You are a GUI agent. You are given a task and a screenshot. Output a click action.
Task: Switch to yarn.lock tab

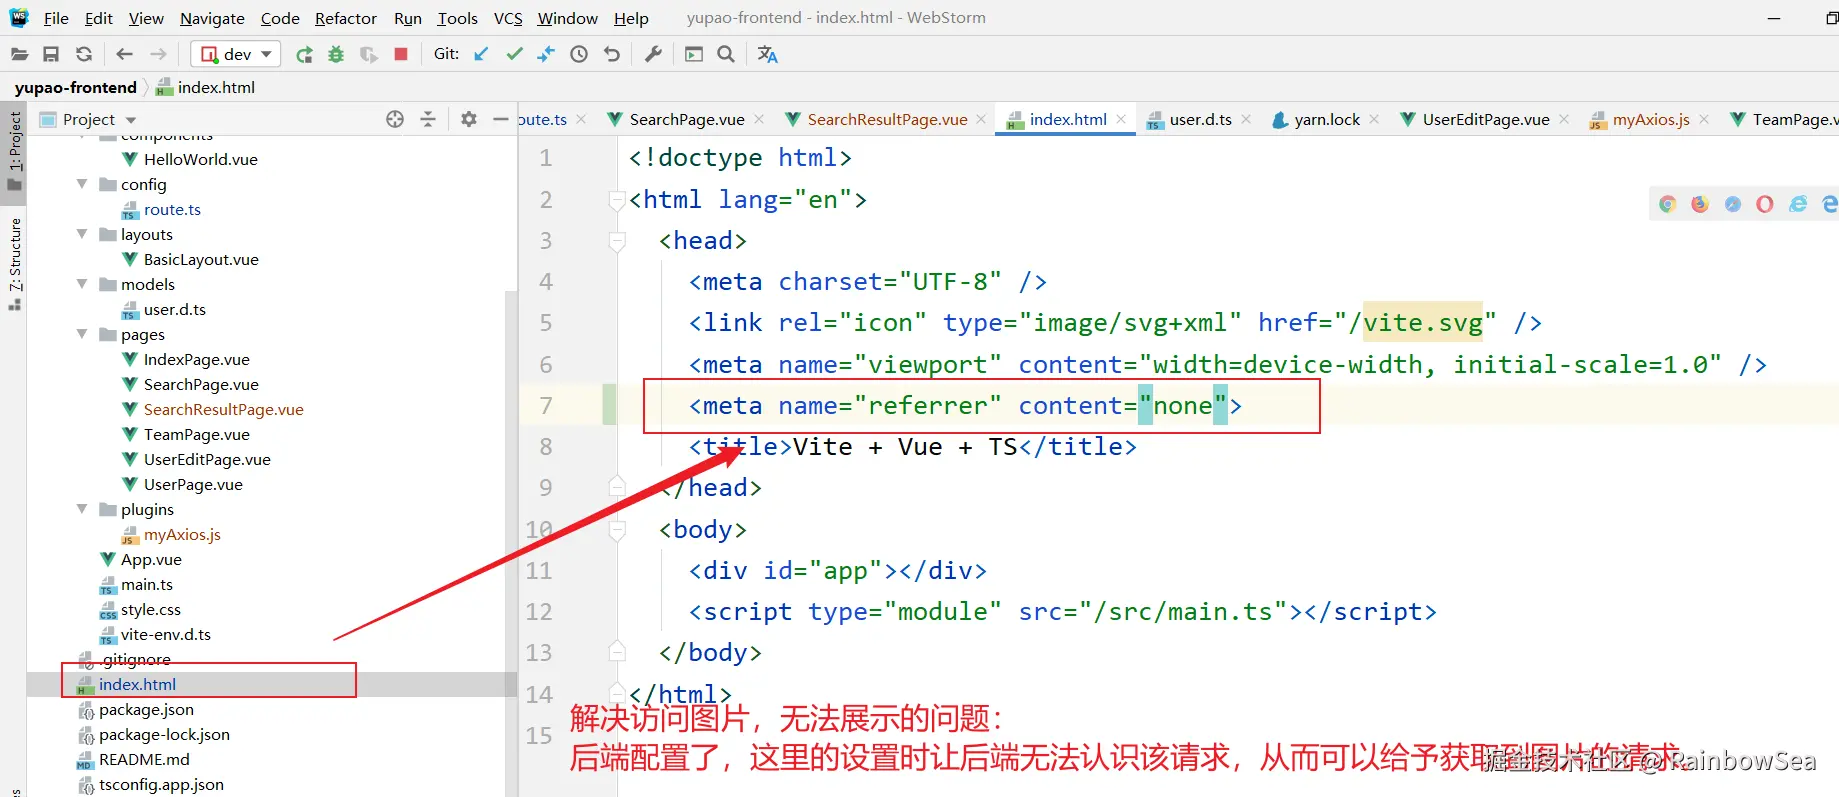click(x=1326, y=119)
